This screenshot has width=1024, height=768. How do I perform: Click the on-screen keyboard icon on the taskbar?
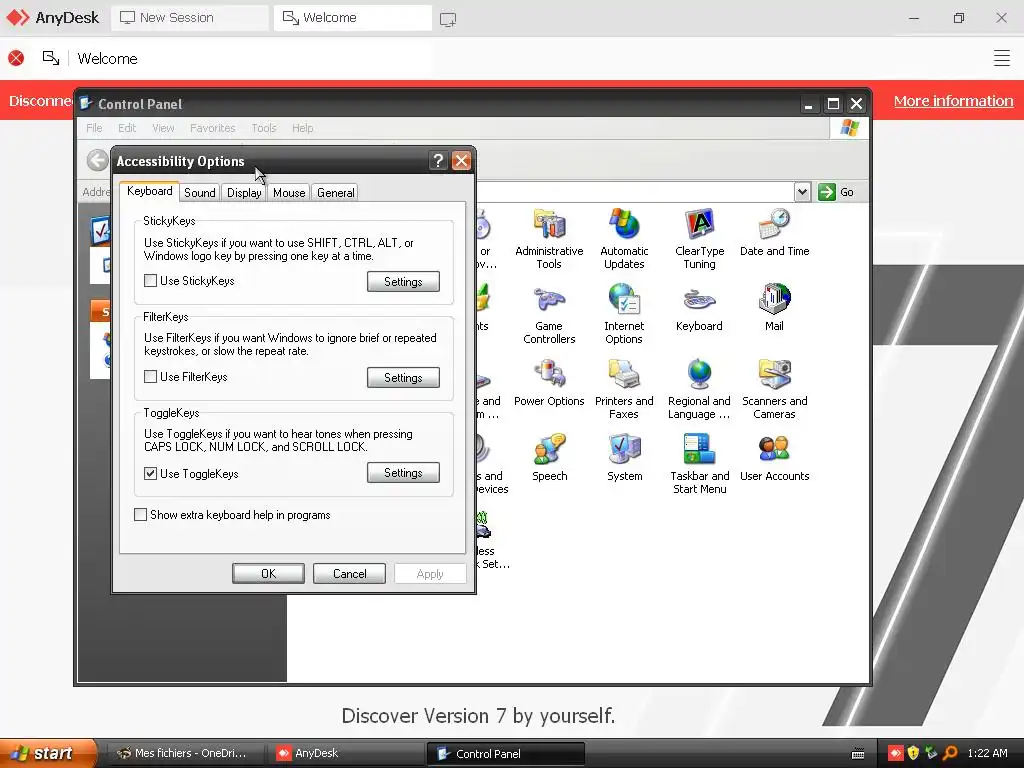858,754
